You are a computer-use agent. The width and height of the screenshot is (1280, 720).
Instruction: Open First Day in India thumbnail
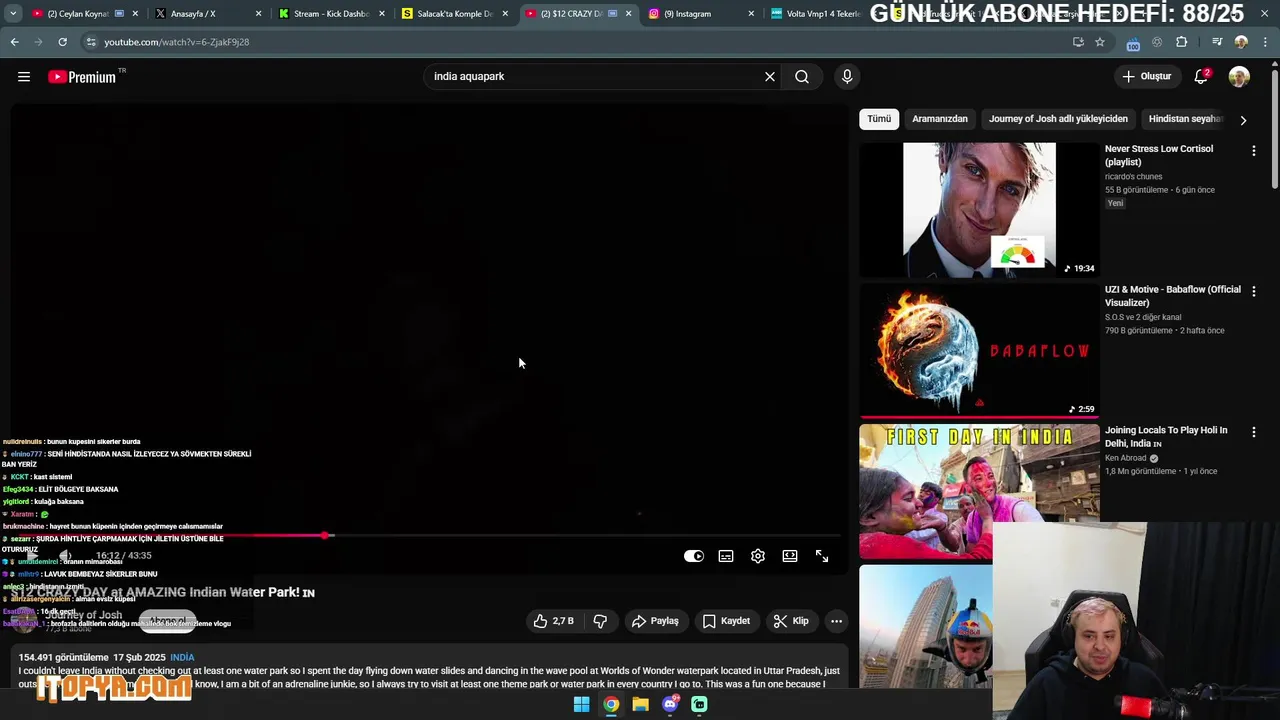[x=979, y=491]
